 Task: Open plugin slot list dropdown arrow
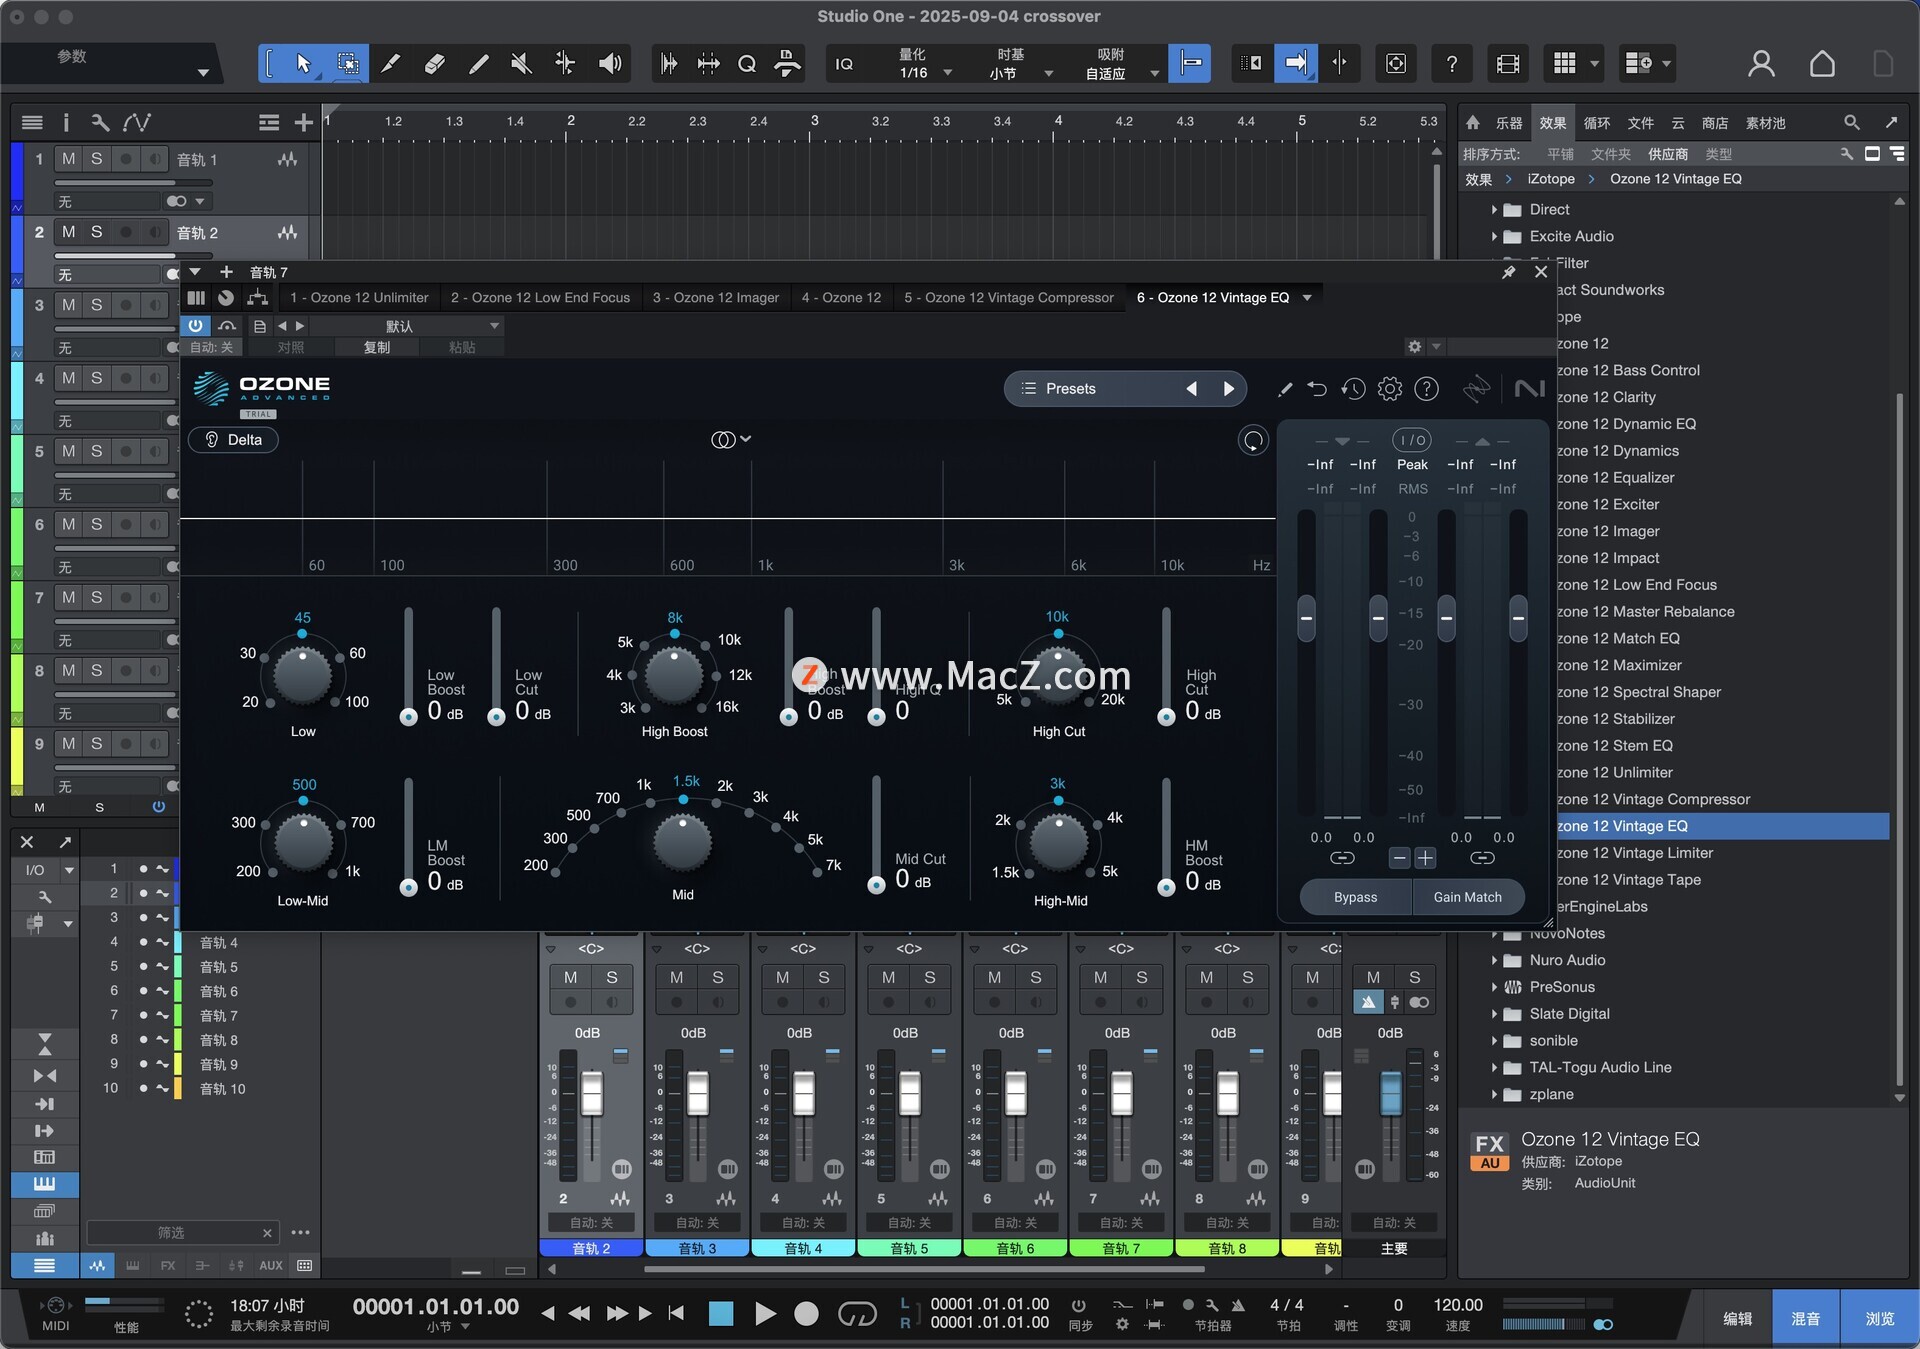[1307, 298]
